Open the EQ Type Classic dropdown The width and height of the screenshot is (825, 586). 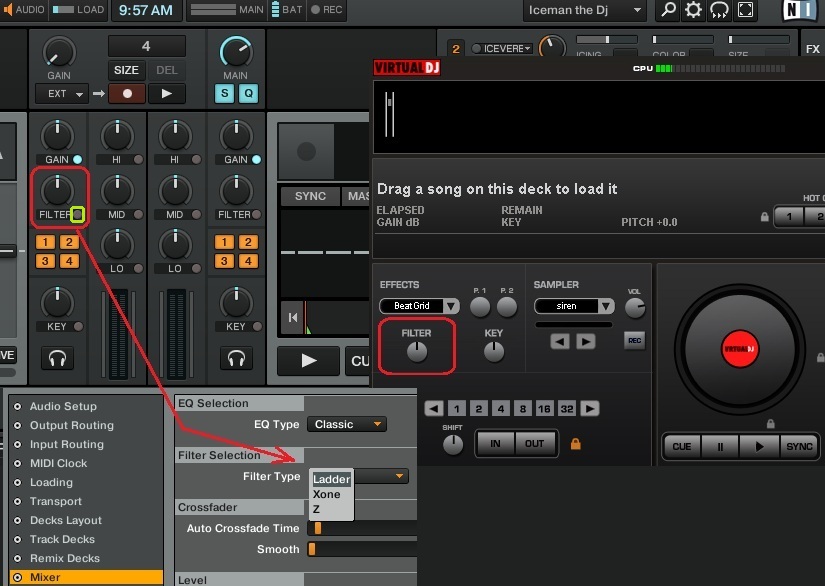(x=347, y=424)
